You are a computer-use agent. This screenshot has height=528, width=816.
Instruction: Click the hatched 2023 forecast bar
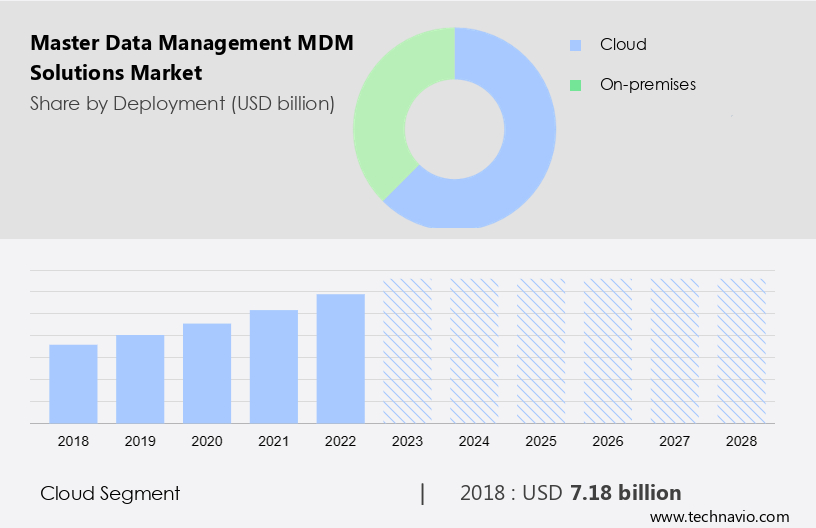[x=408, y=351]
